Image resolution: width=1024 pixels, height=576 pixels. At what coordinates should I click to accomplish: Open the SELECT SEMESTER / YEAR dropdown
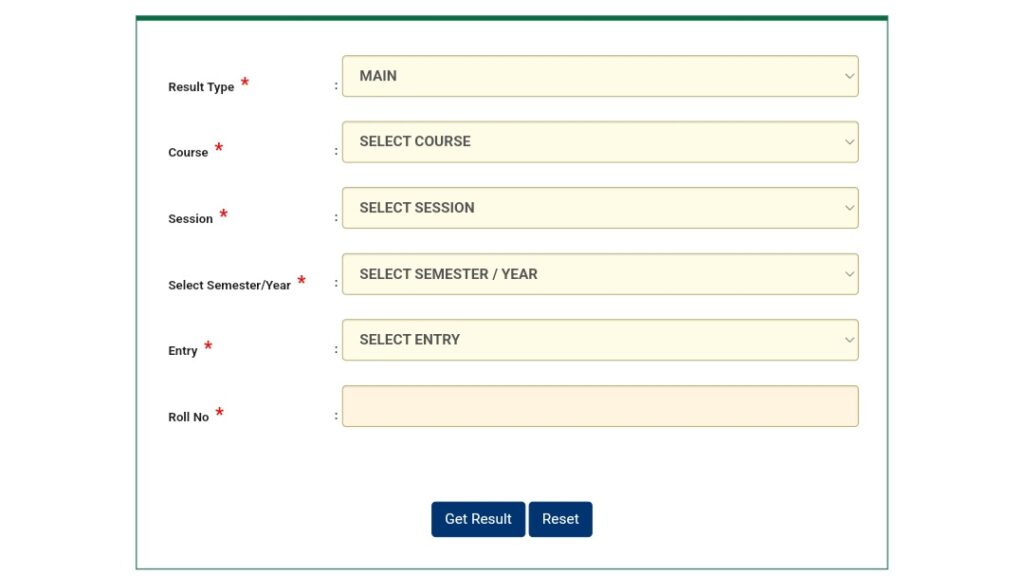click(x=600, y=274)
